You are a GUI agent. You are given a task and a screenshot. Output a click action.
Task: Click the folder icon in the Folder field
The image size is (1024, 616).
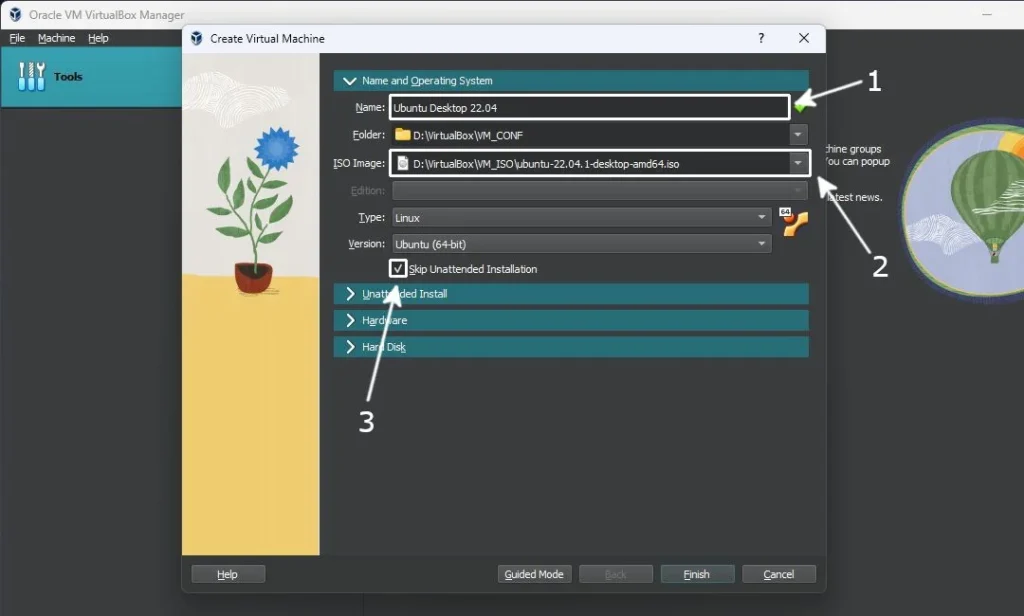coord(402,135)
